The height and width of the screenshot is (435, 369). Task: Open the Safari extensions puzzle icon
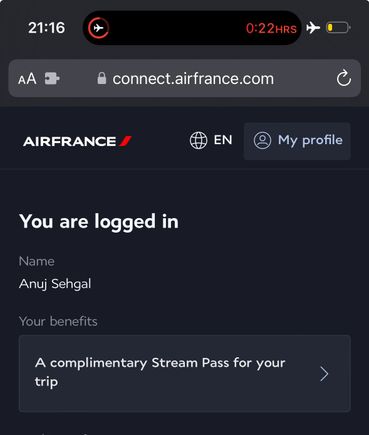(52, 79)
